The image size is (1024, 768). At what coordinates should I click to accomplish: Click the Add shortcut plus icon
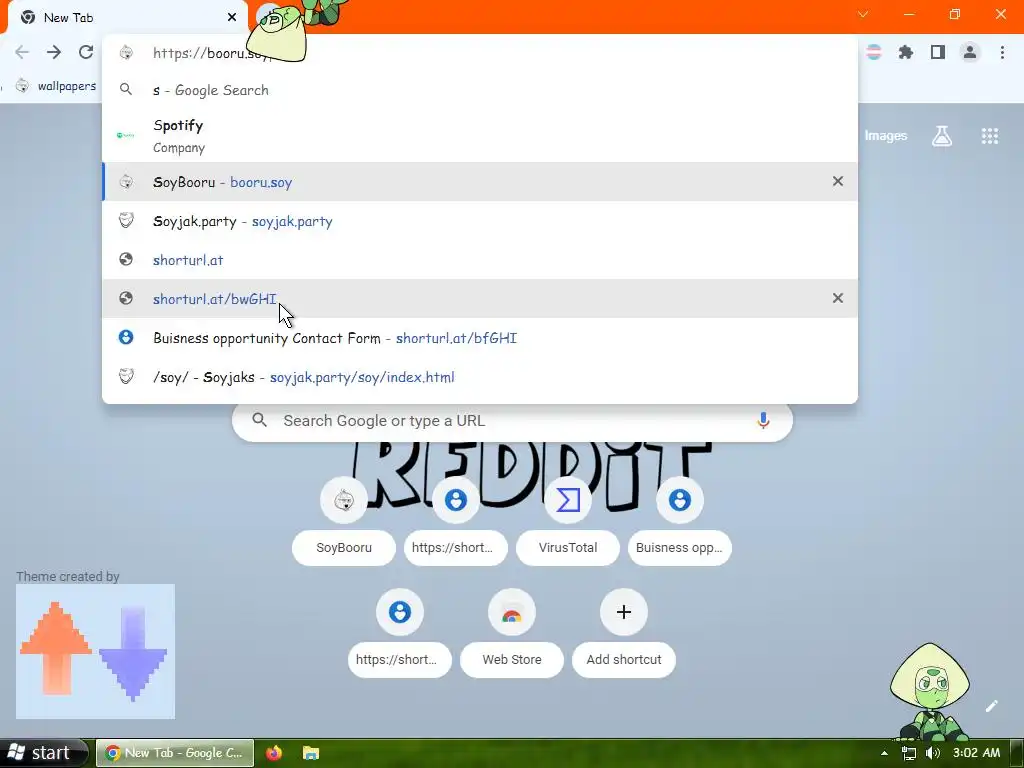coord(624,612)
